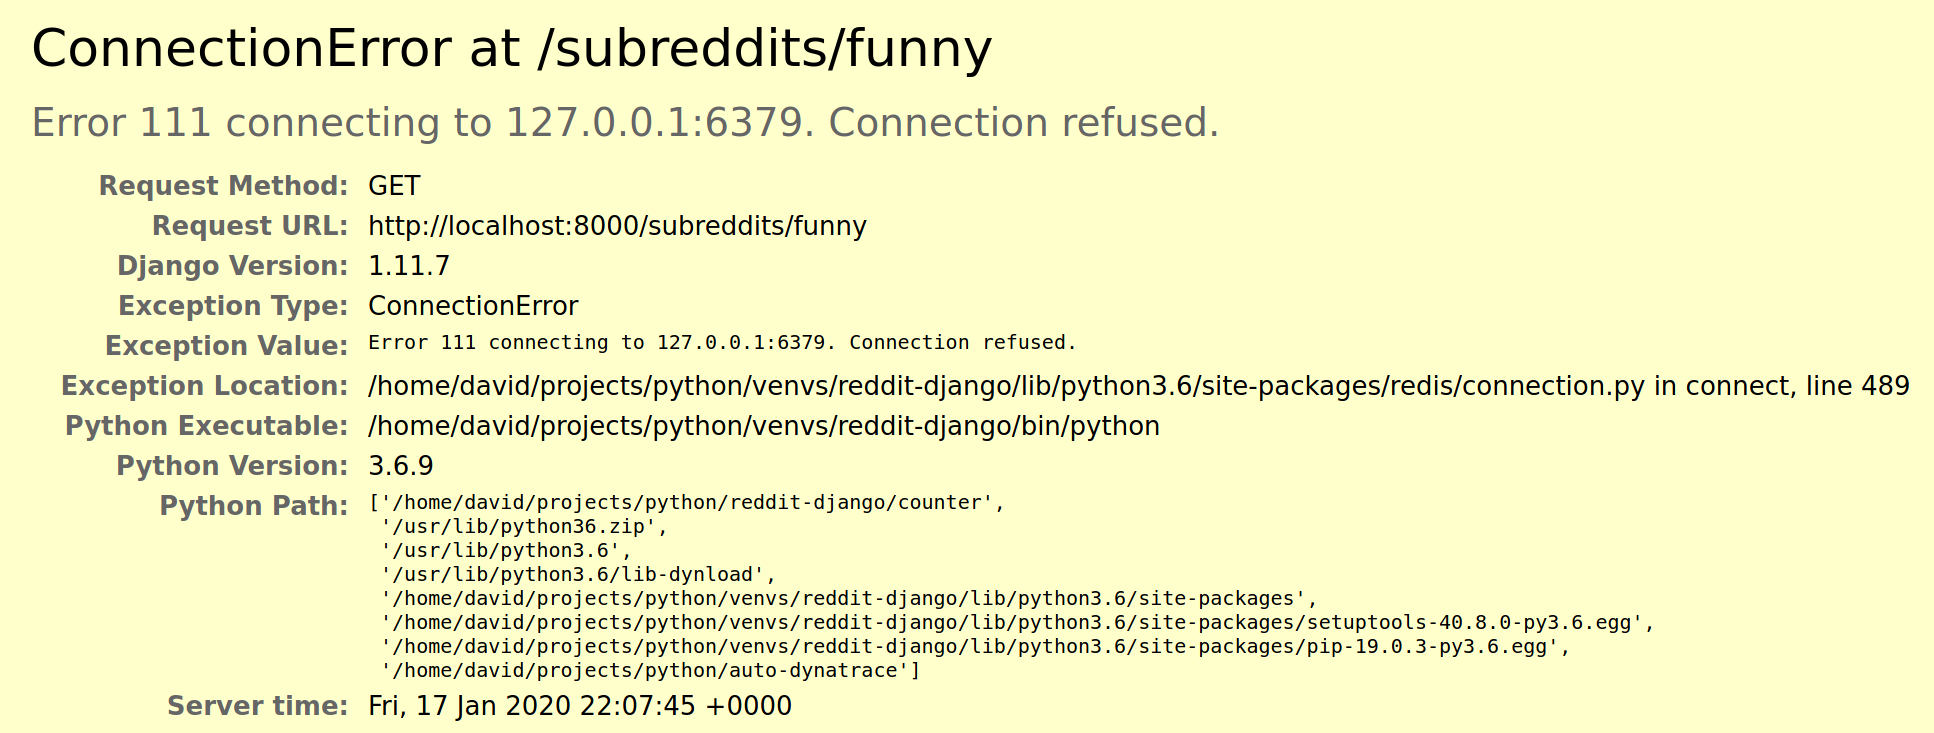Click the Django version number 1.11.7
This screenshot has height=733, width=1934.
pos(409,266)
